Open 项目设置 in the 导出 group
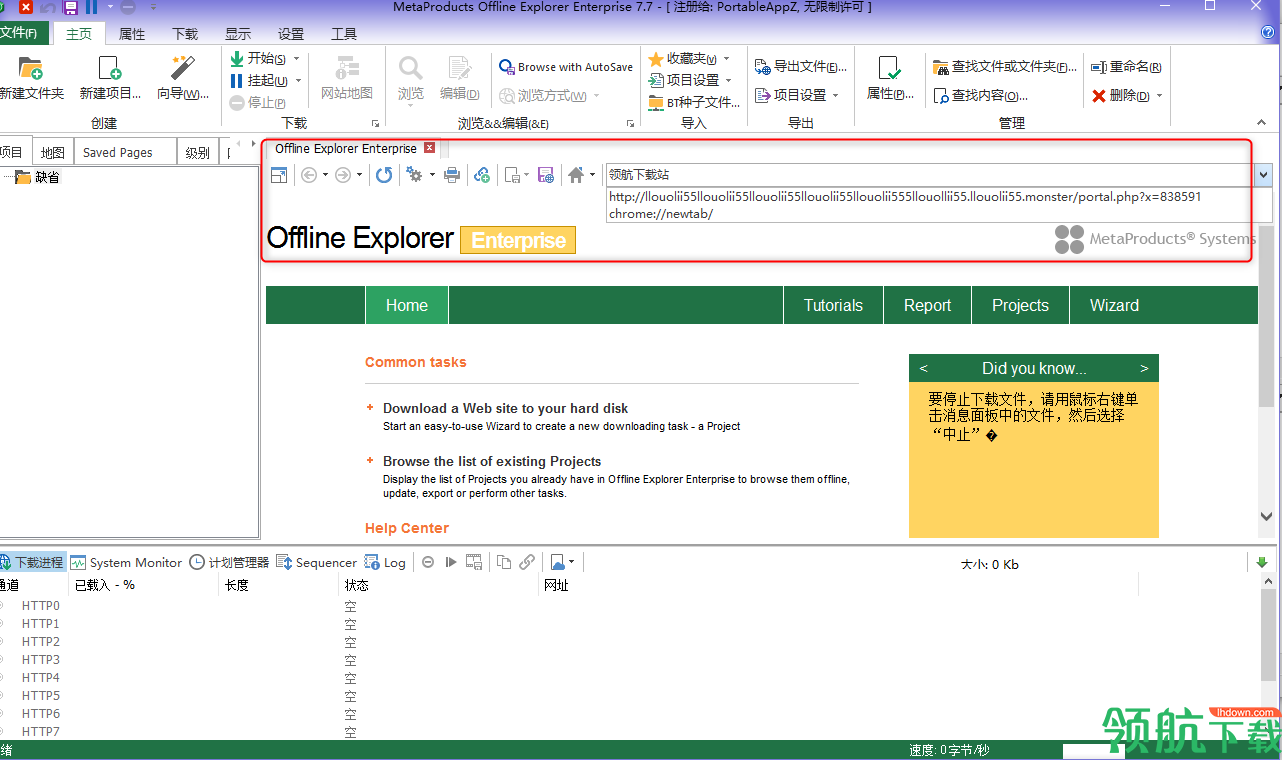The height and width of the screenshot is (760, 1282). pos(797,95)
